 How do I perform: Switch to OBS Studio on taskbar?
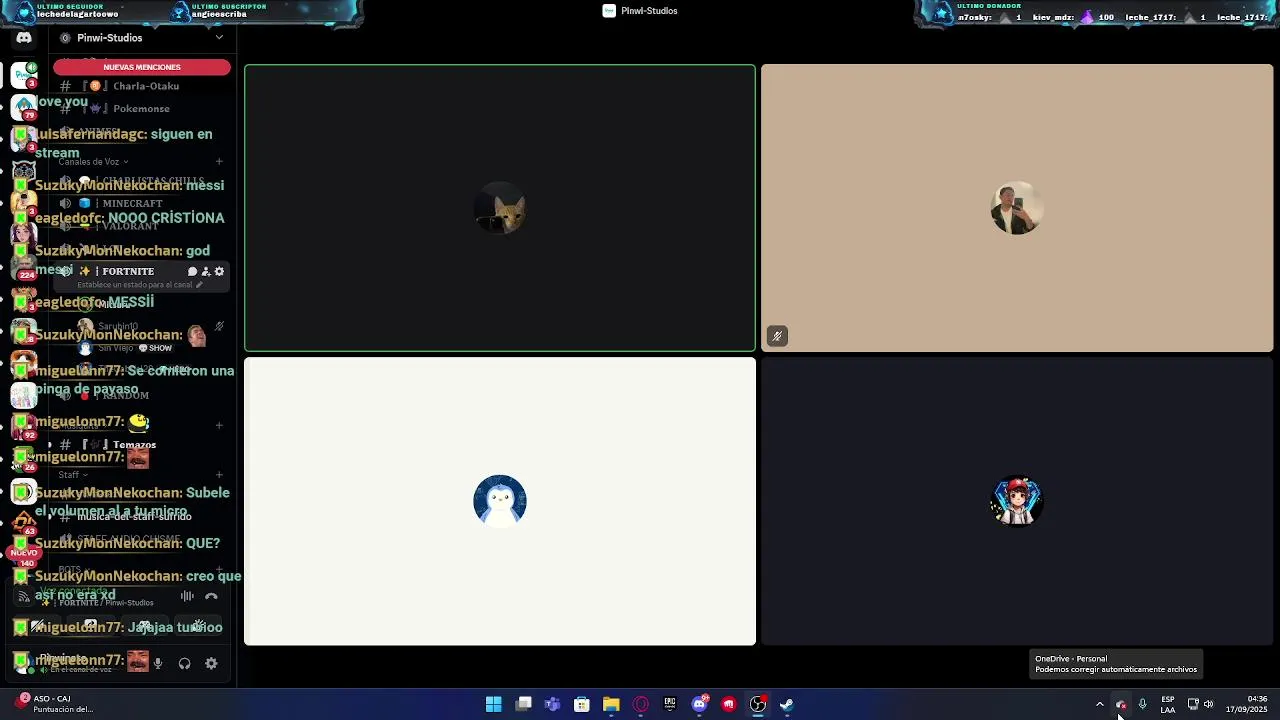pos(758,705)
